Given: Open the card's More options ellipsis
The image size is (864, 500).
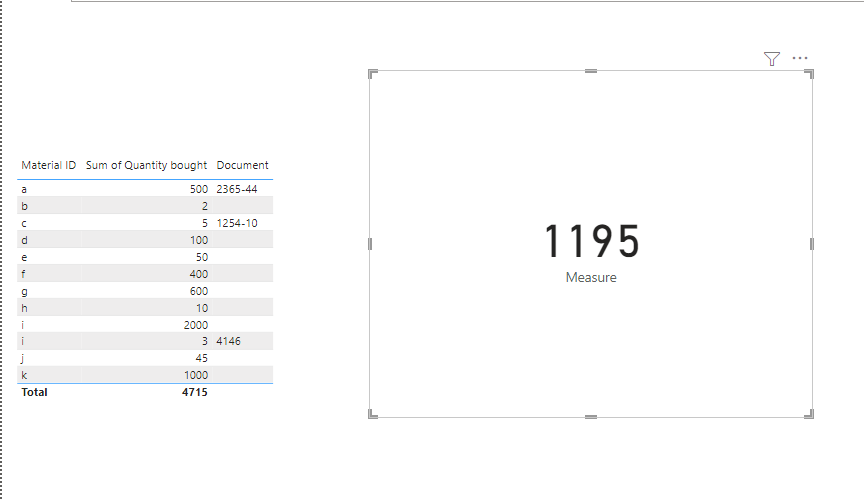Looking at the screenshot, I should click(x=800, y=58).
